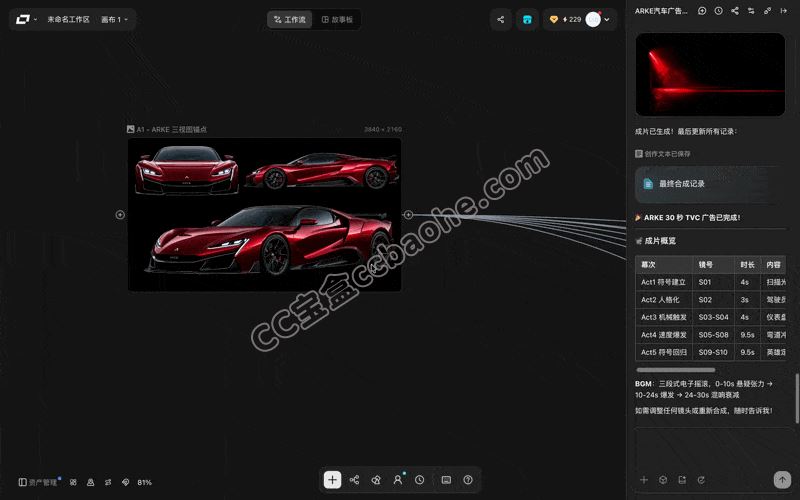800x500 pixels.
Task: Open history clock icon in bottom toolbar
Action: (419, 480)
